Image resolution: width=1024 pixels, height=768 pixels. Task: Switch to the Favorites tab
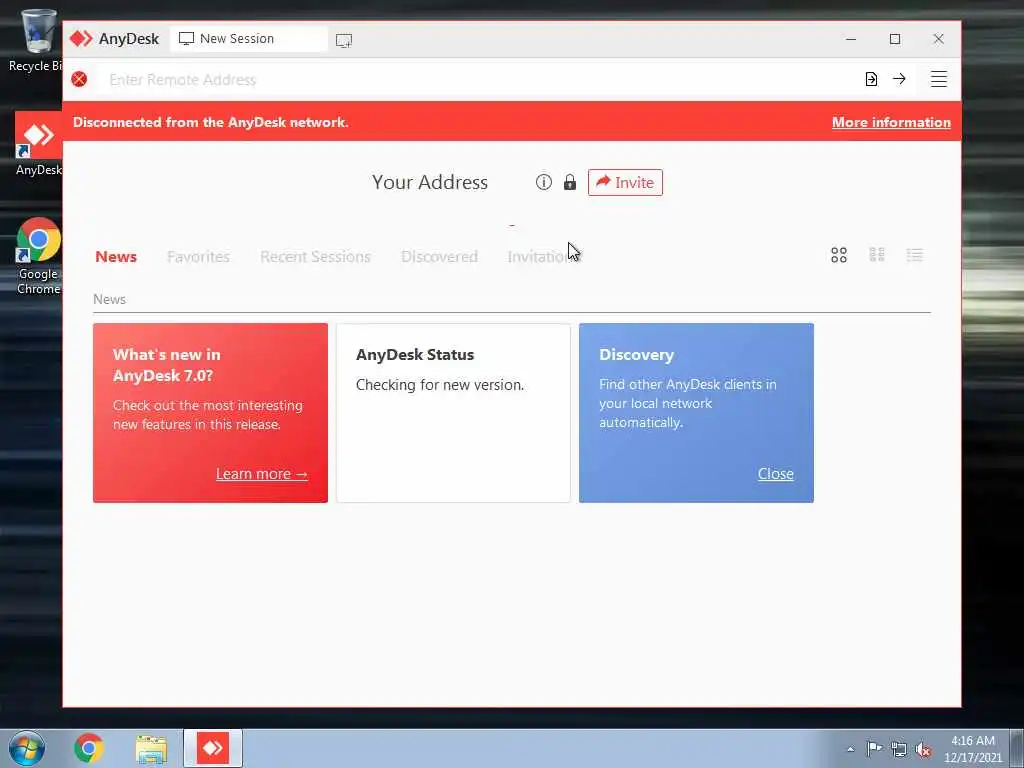(199, 257)
